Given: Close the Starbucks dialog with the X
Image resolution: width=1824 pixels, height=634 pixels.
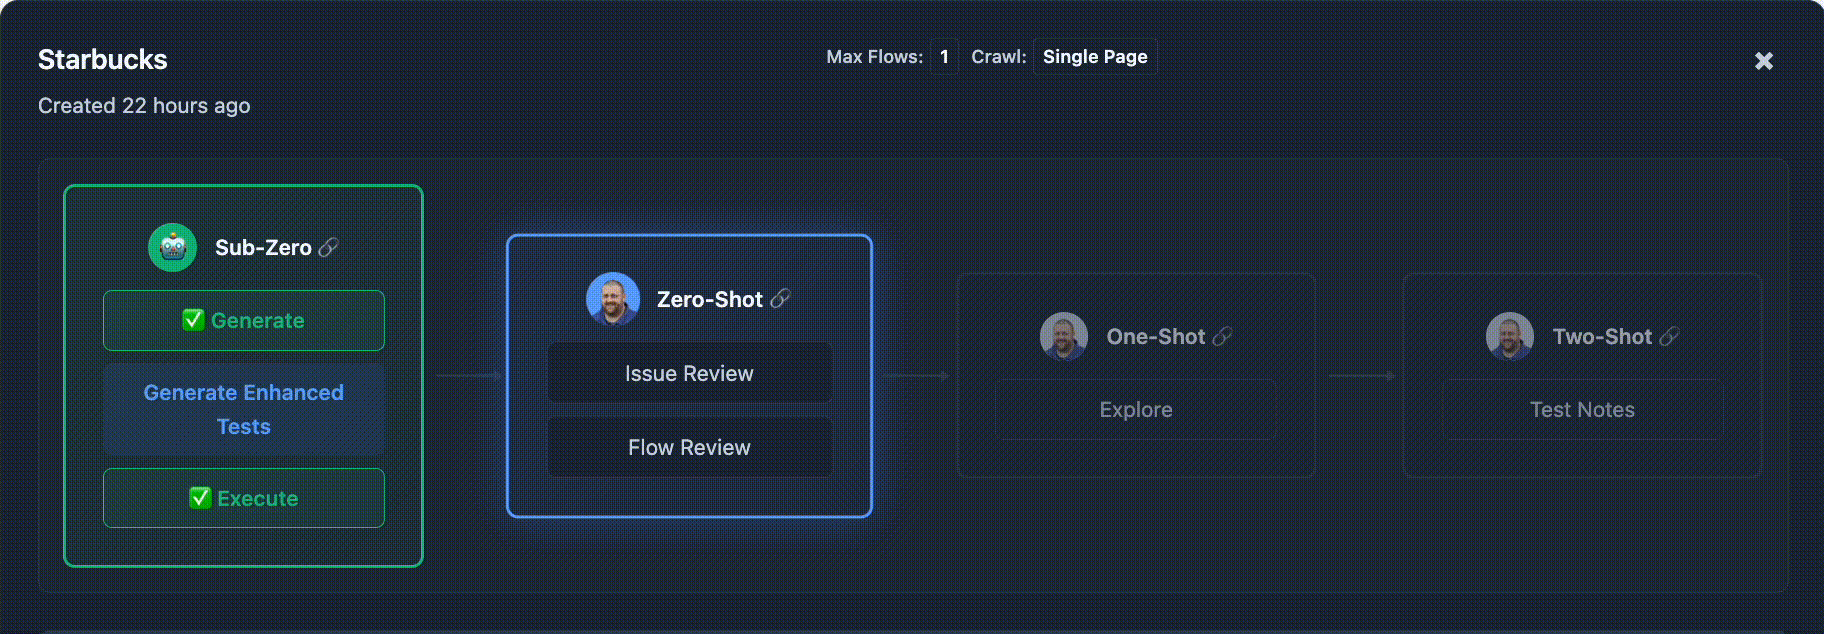Looking at the screenshot, I should pyautogui.click(x=1764, y=61).
